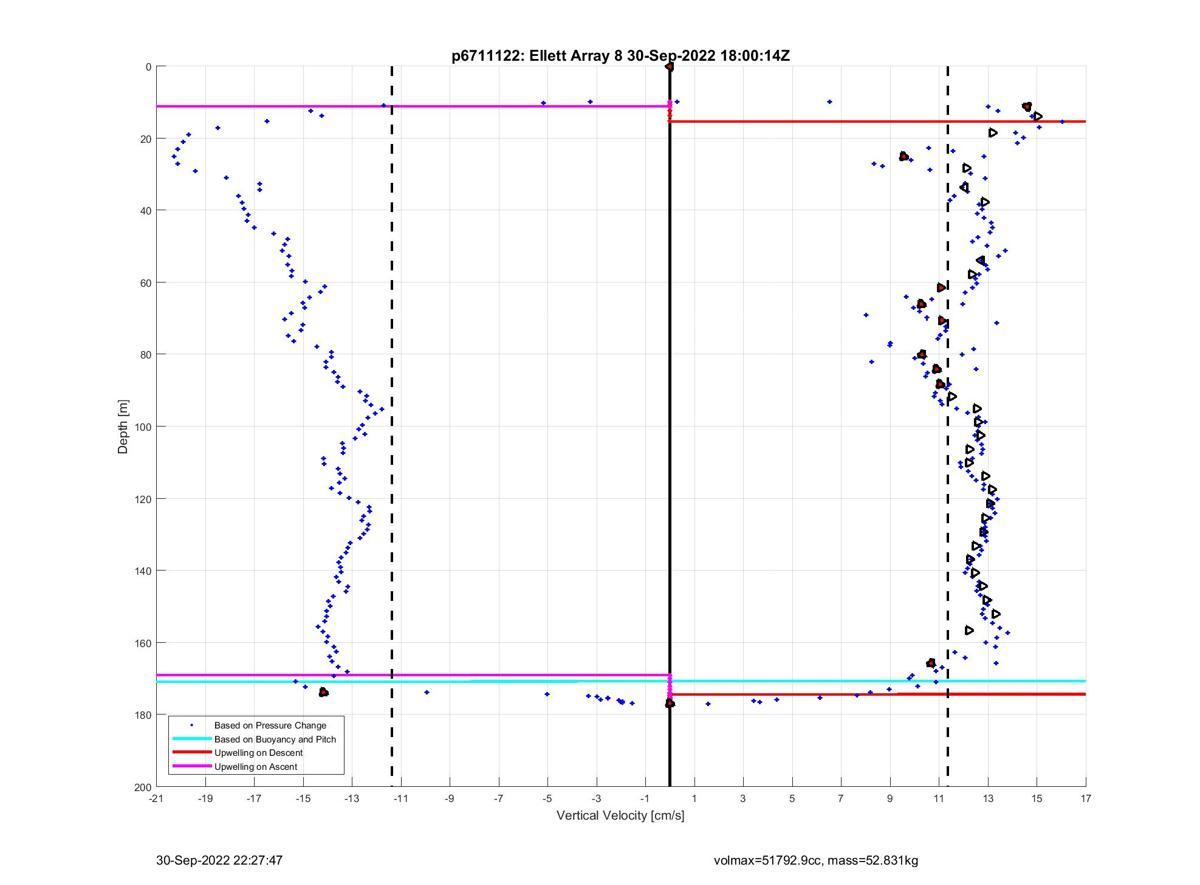This screenshot has width=1200, height=885.
Task: Click x-axis tick label '-7'
Action: tap(499, 798)
